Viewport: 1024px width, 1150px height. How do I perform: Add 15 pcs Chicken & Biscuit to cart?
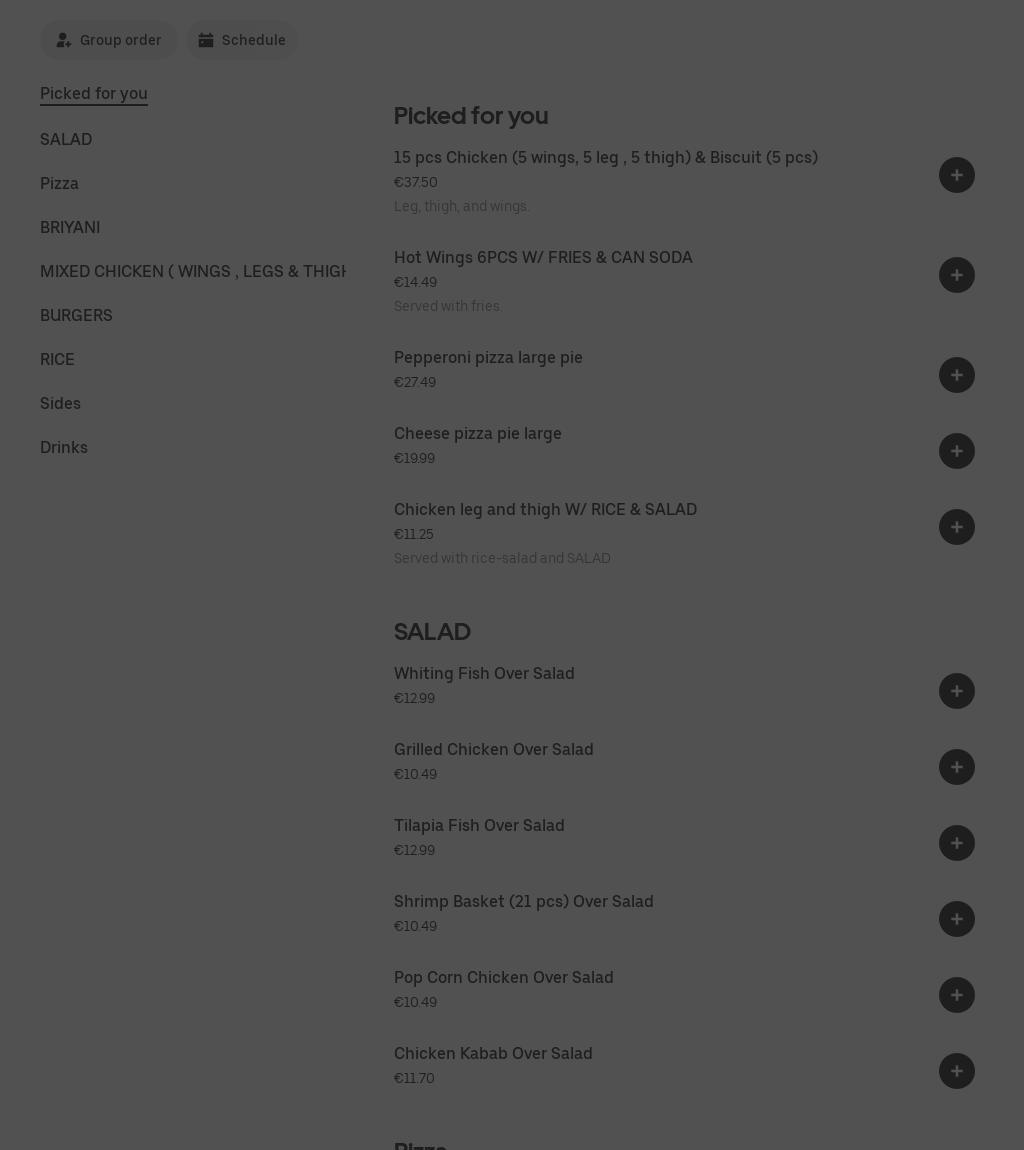(956, 175)
